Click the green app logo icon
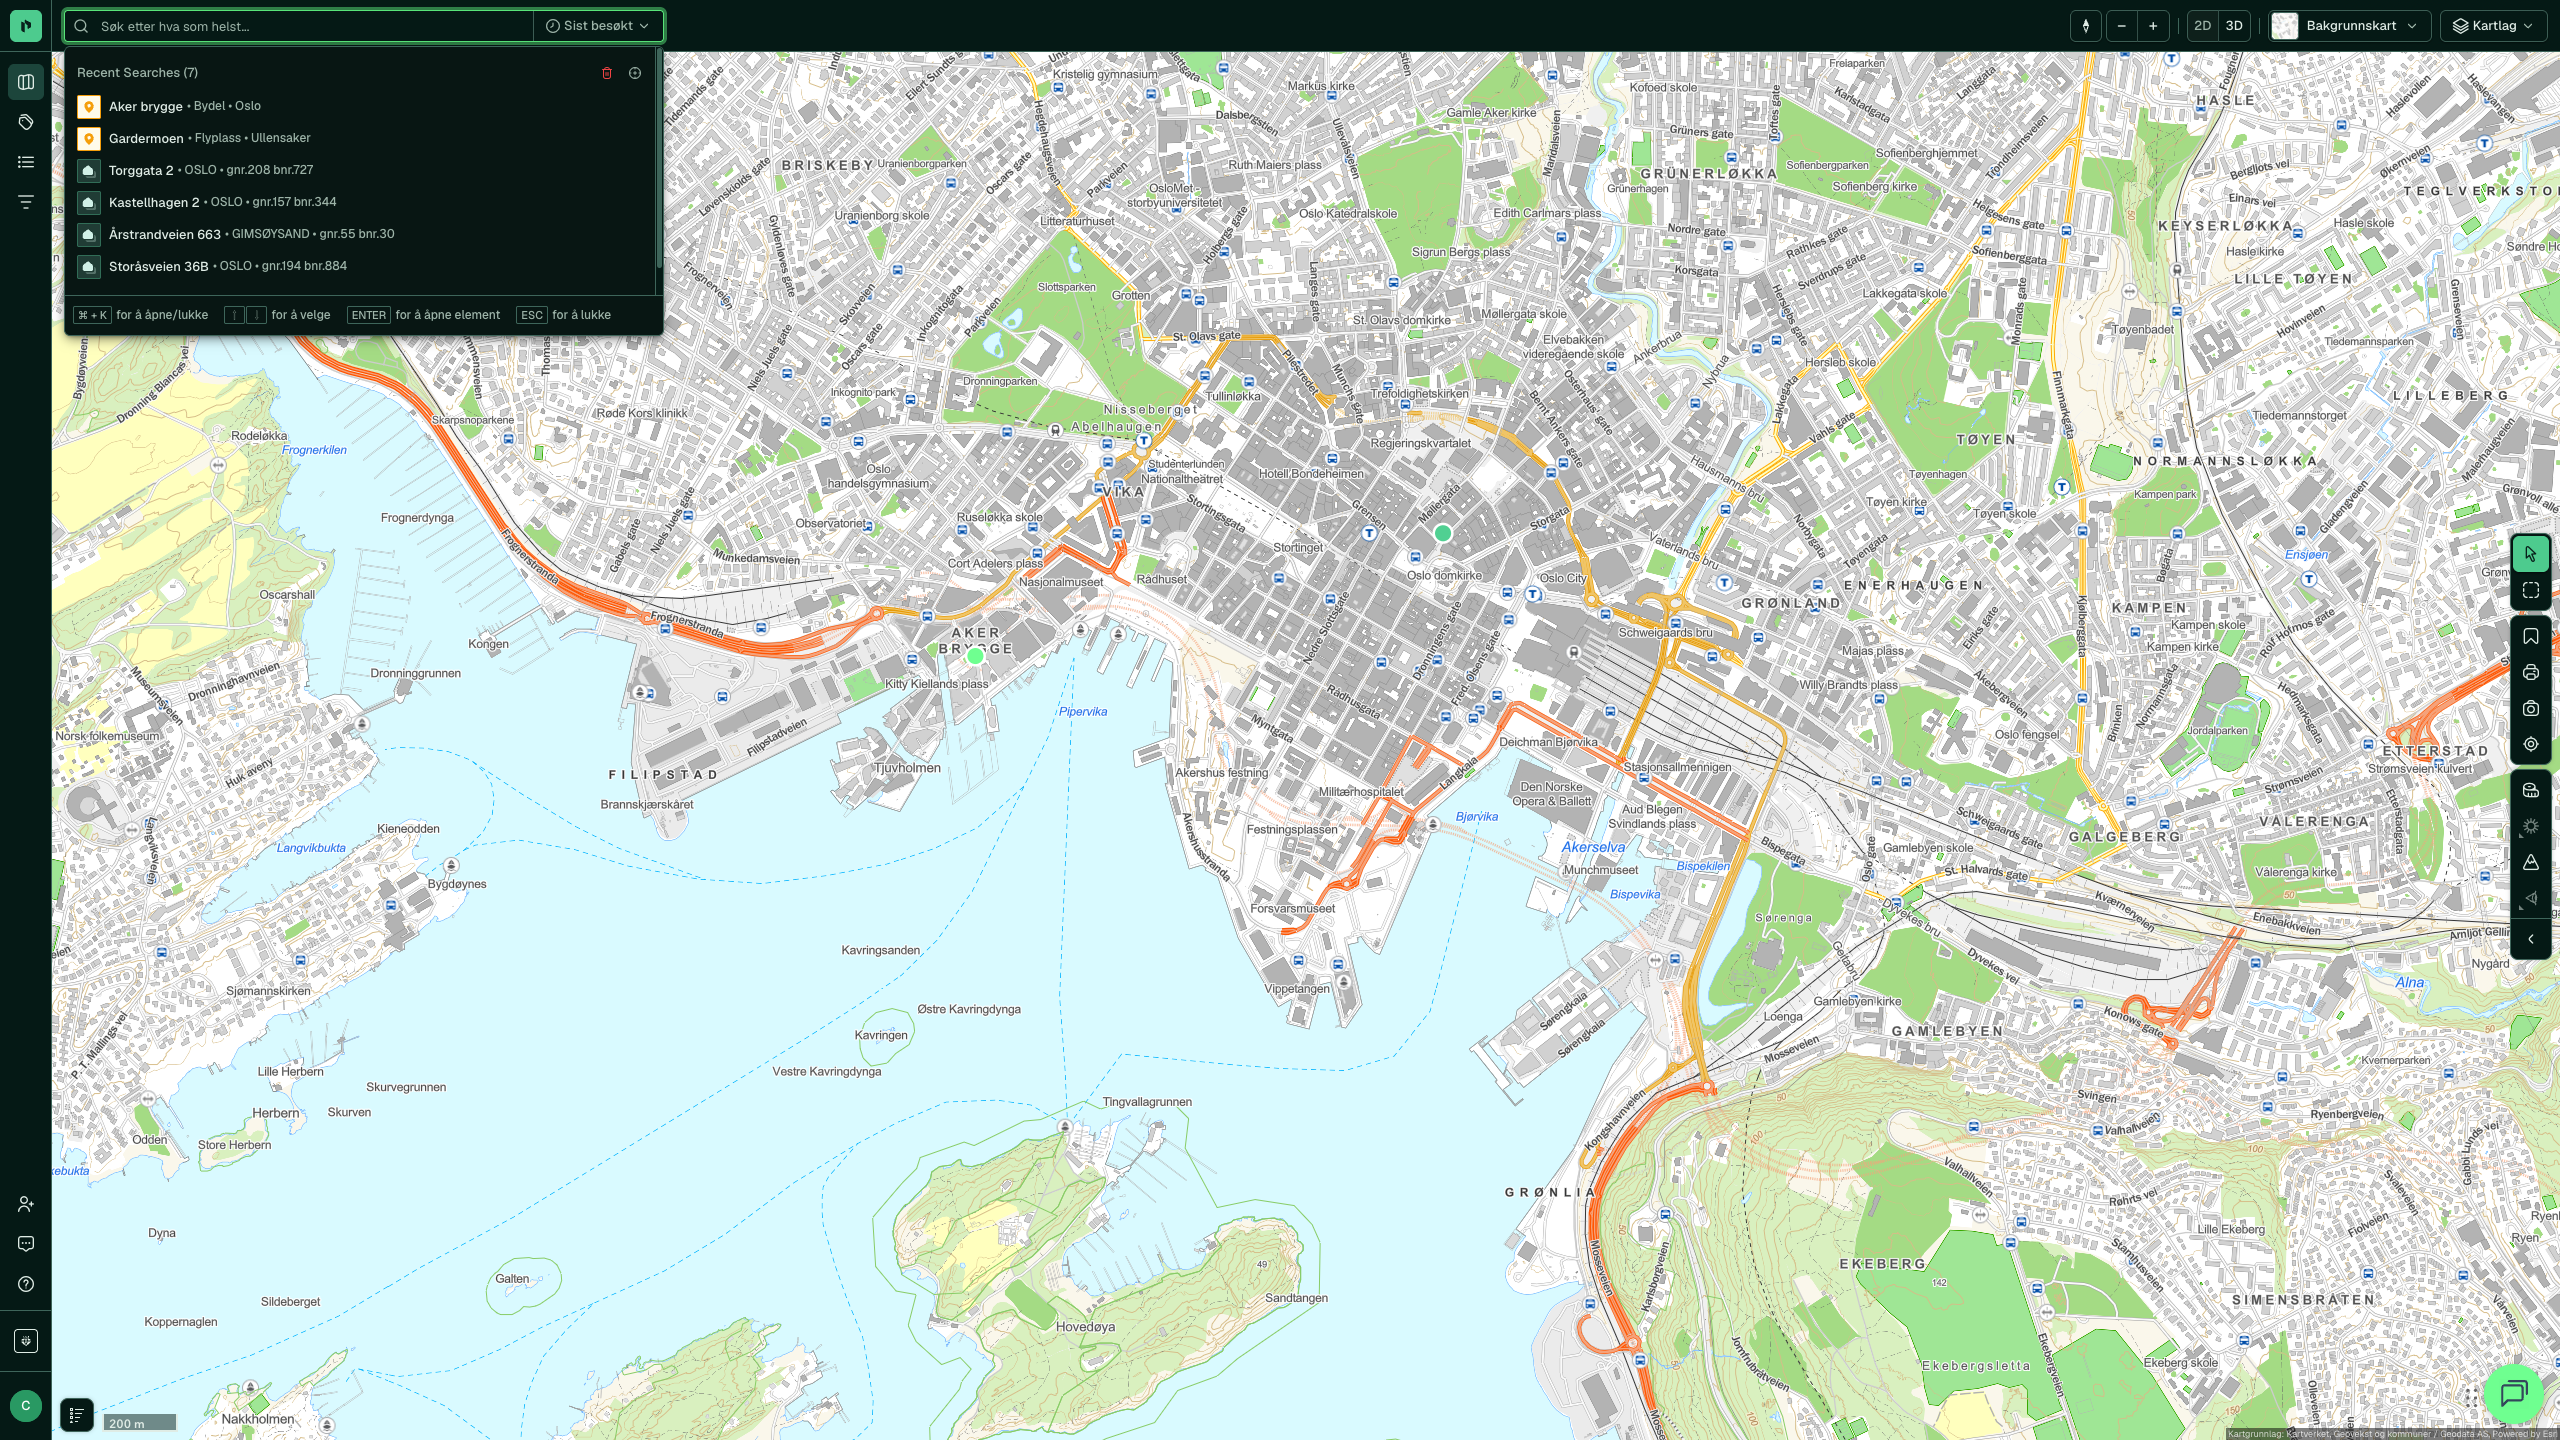The image size is (2560, 1440). point(25,25)
